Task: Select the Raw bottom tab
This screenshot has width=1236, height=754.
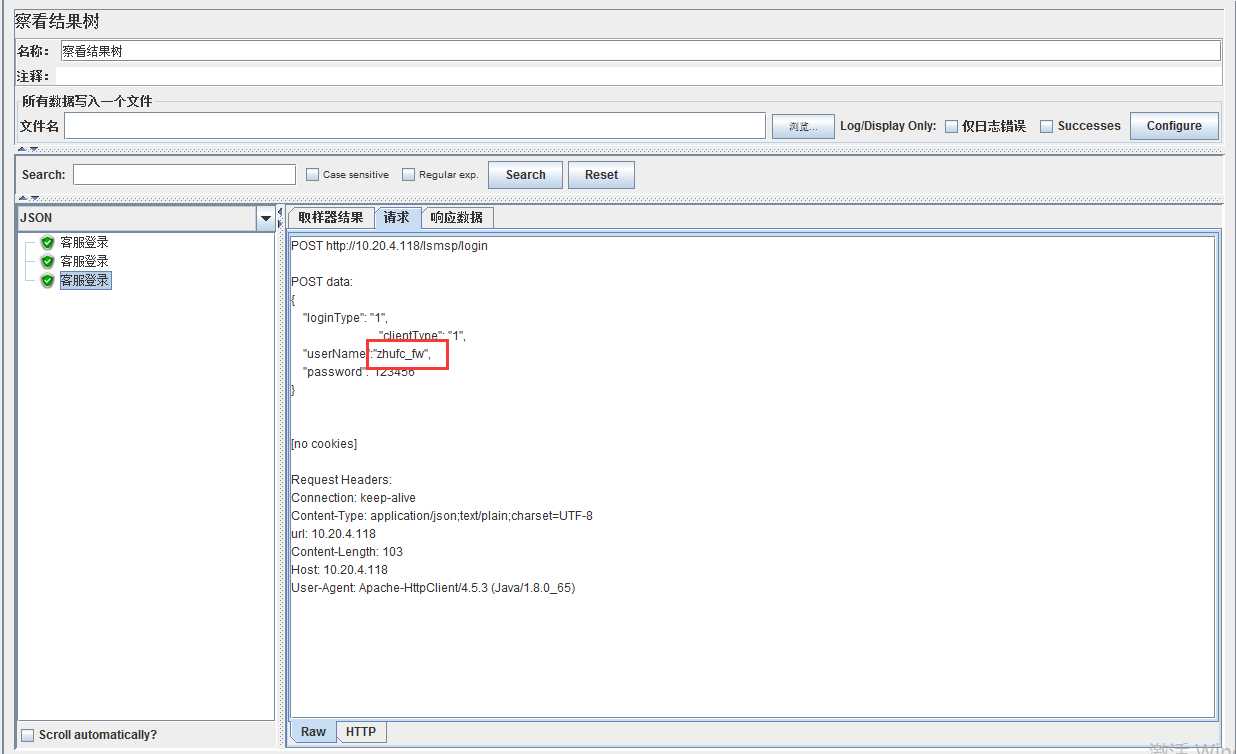Action: (x=313, y=731)
